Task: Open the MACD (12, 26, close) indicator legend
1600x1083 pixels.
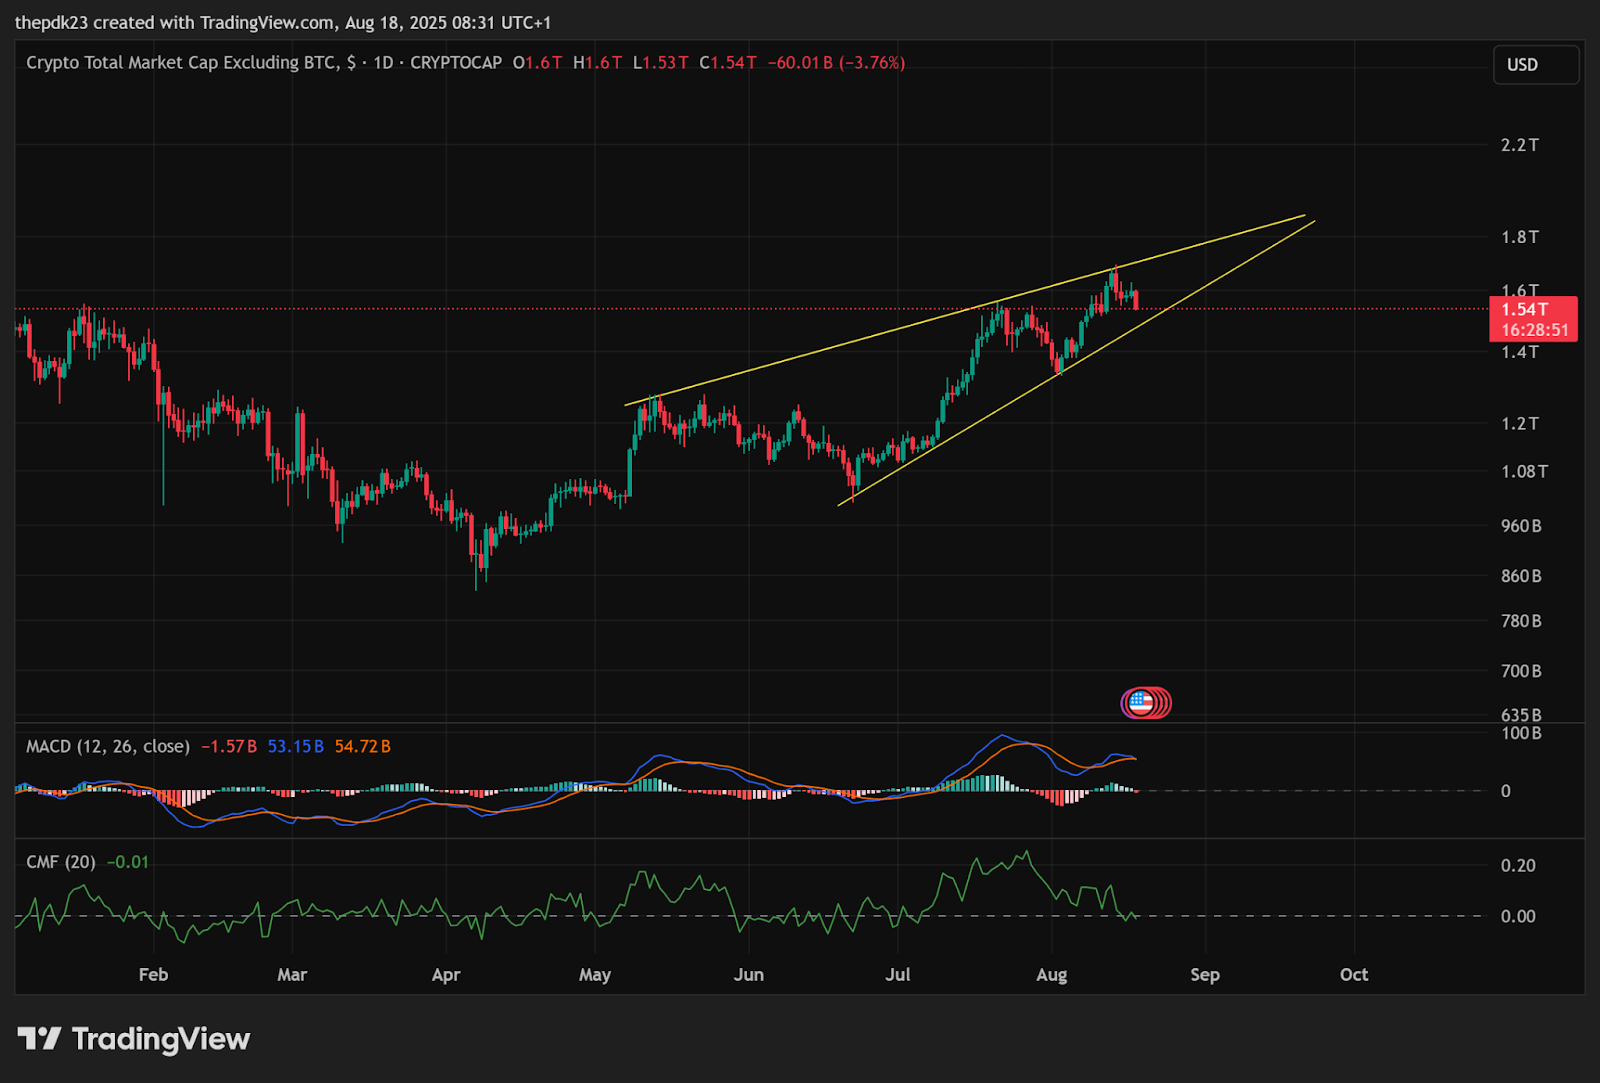Action: click(x=108, y=746)
